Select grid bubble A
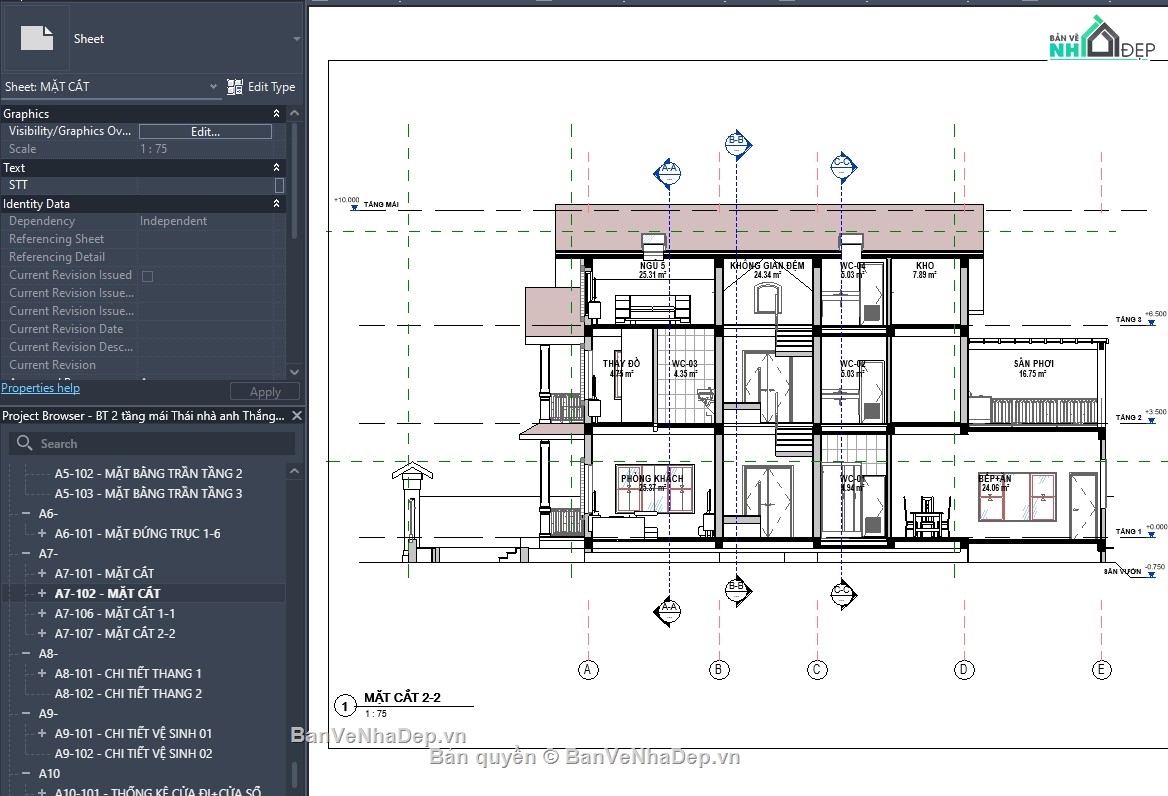 pos(588,669)
